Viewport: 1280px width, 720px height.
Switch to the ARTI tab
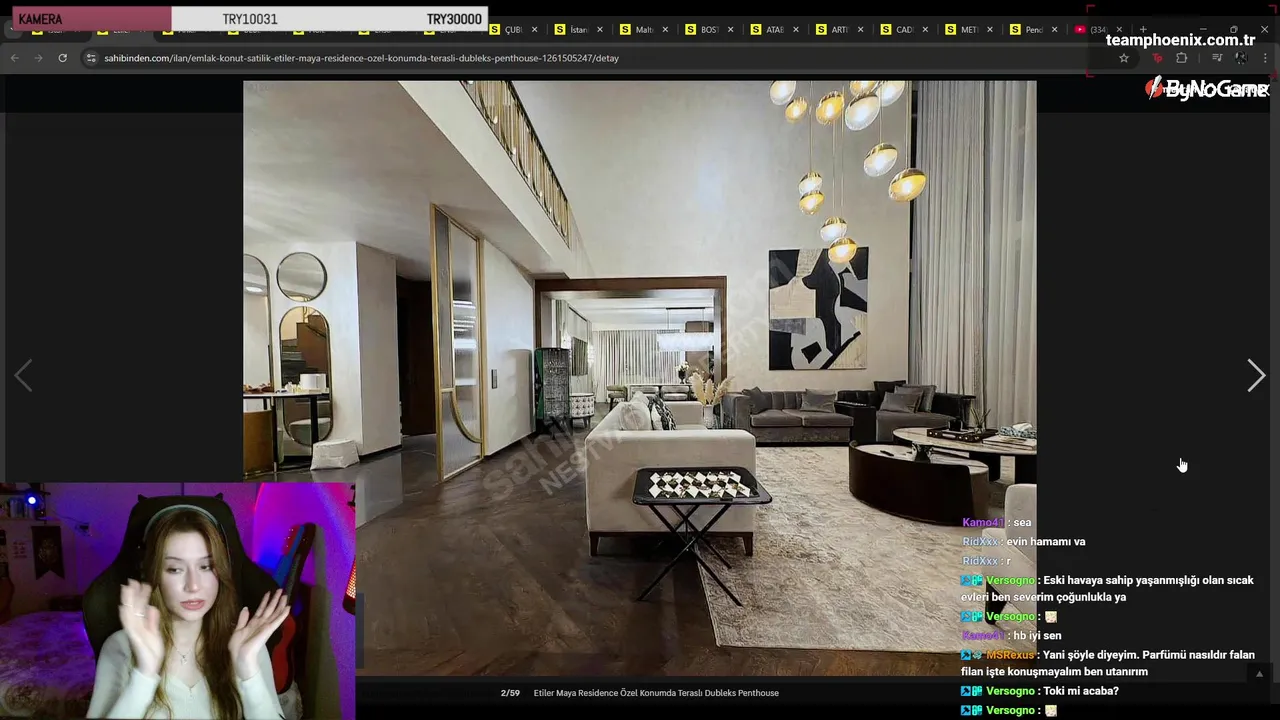(x=839, y=30)
